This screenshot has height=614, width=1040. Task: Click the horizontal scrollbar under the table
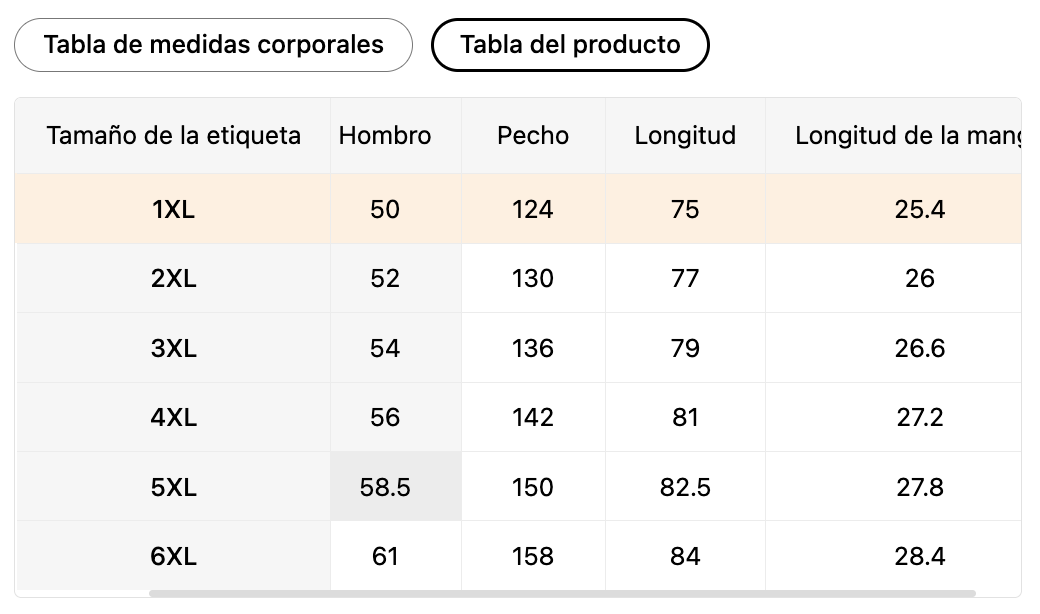coord(562,593)
